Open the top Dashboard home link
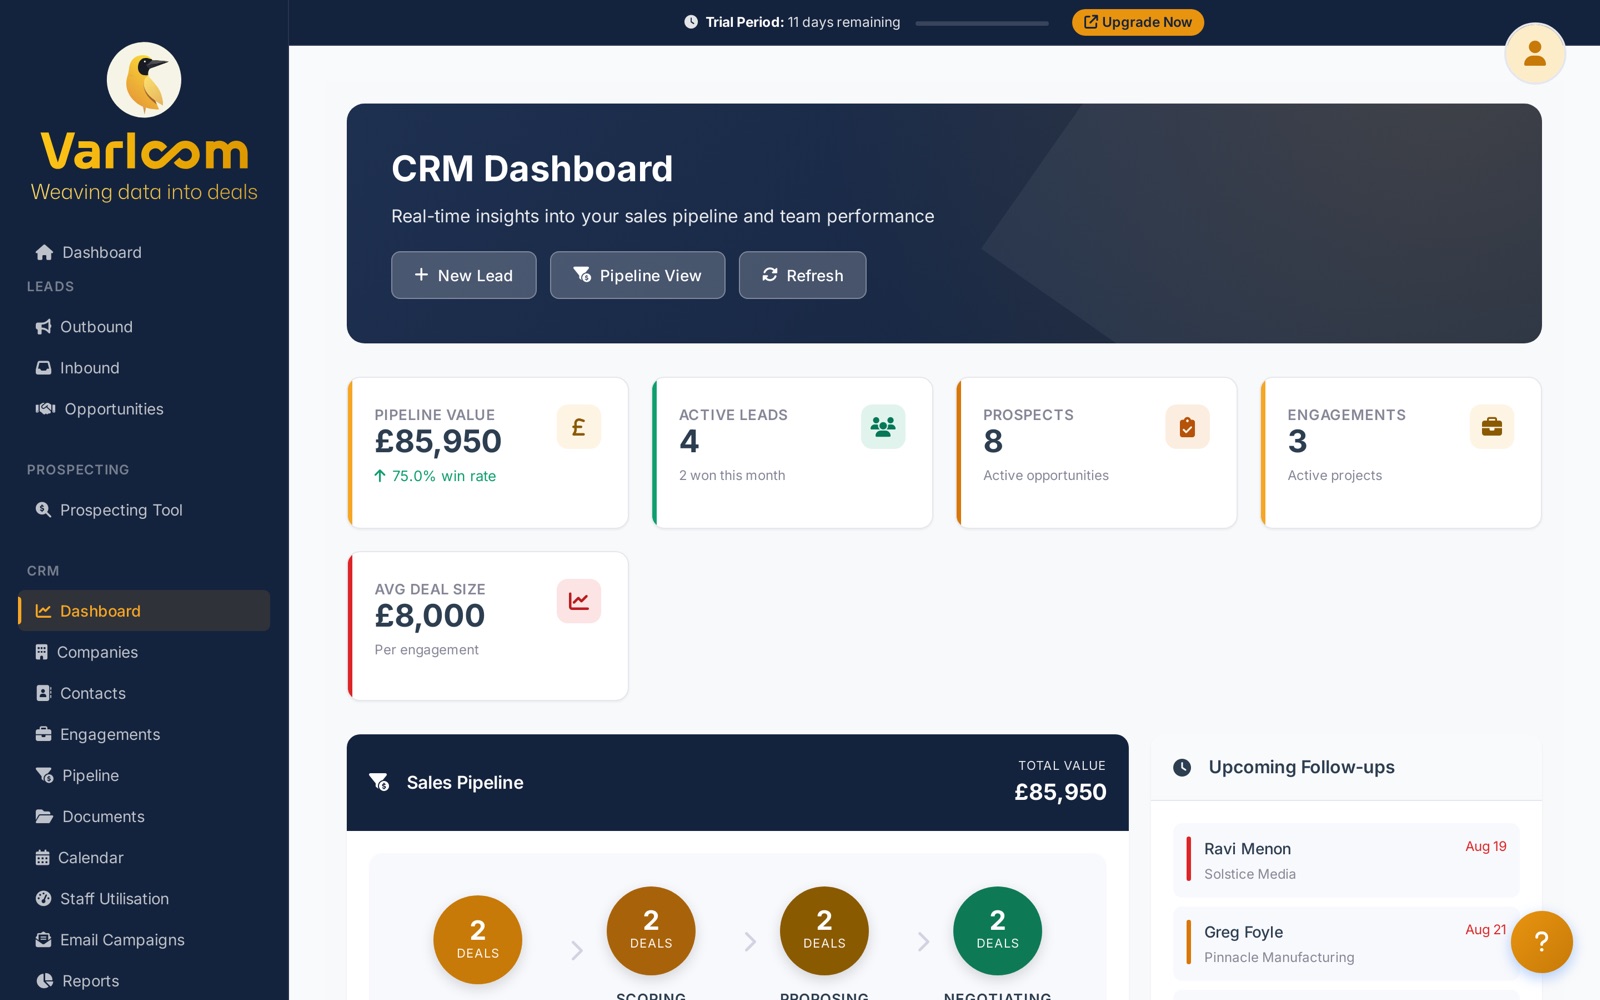This screenshot has height=1000, width=1600. (144, 252)
